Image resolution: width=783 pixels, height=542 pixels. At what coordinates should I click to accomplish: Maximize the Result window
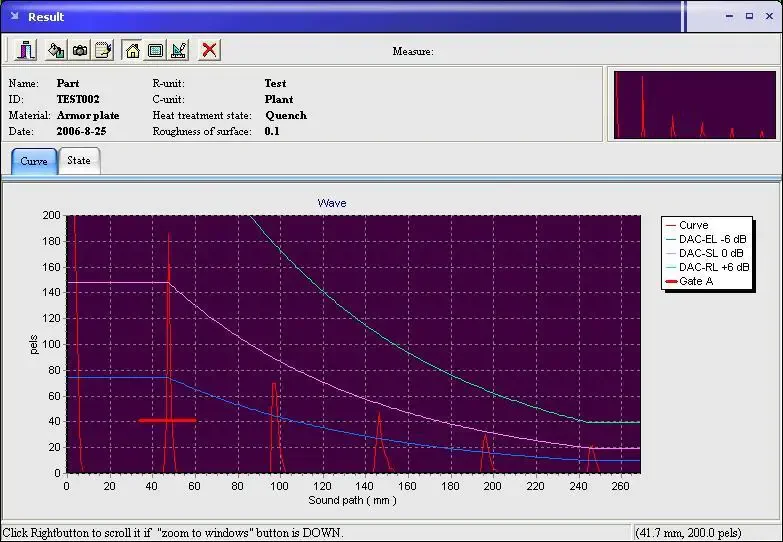coord(749,16)
